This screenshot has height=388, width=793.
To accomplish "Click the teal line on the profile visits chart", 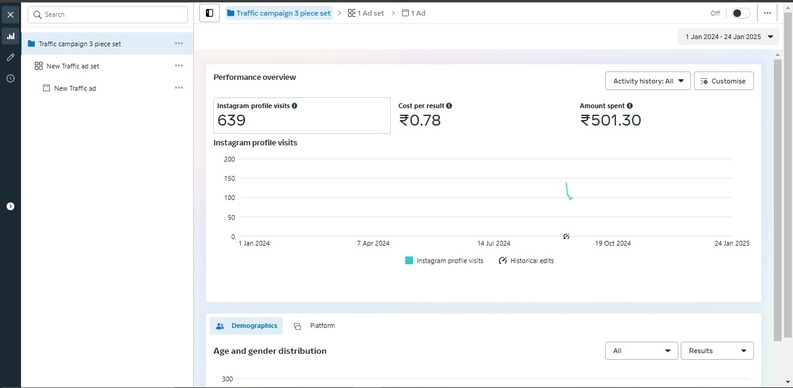I will 568,192.
